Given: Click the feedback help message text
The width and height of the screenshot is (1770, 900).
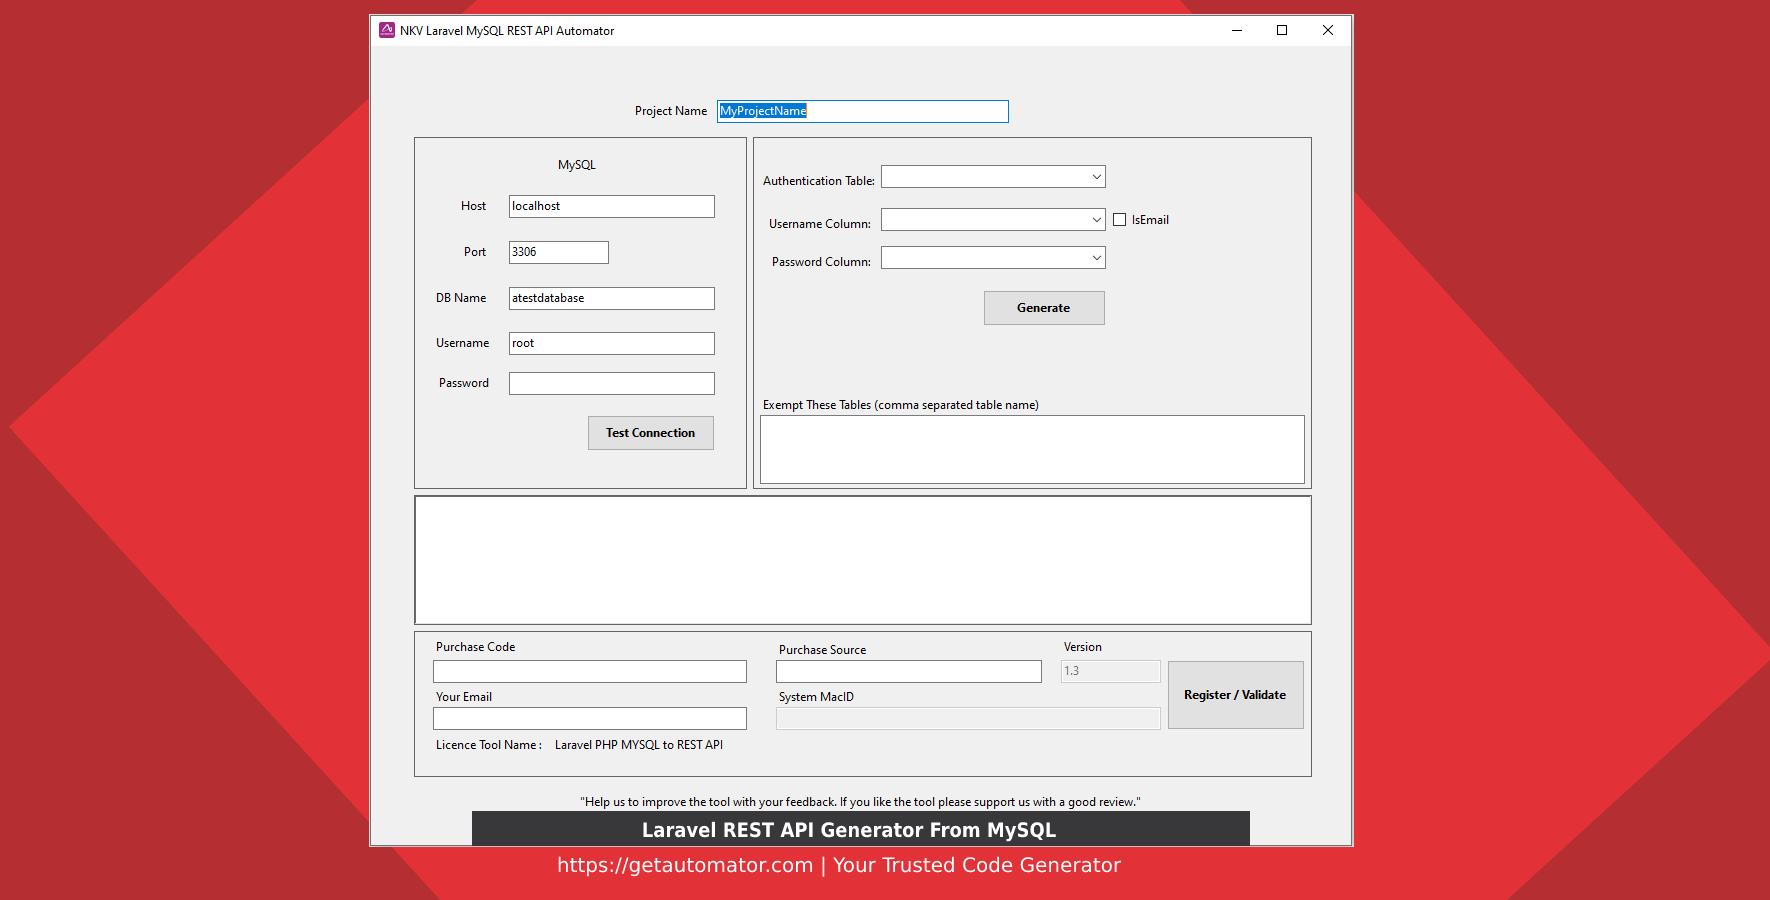Looking at the screenshot, I should click(860, 802).
